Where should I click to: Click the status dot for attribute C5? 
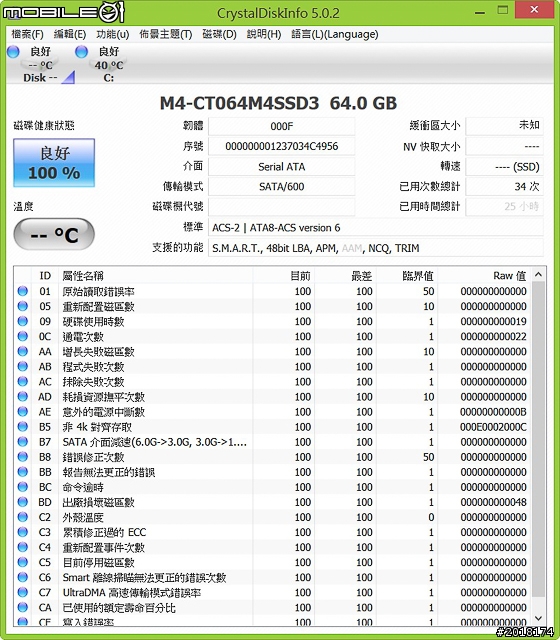tap(23, 562)
